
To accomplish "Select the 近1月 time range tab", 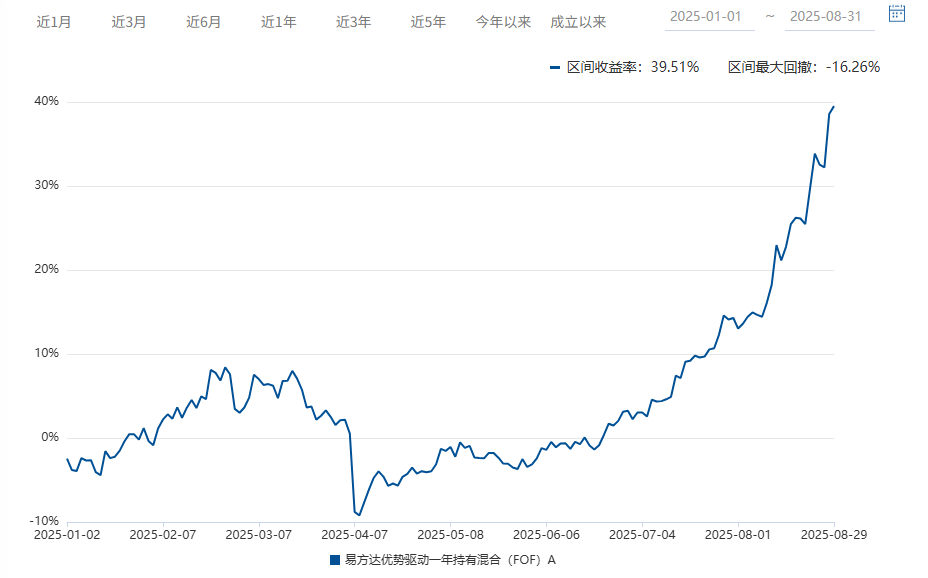I will tap(55, 20).
